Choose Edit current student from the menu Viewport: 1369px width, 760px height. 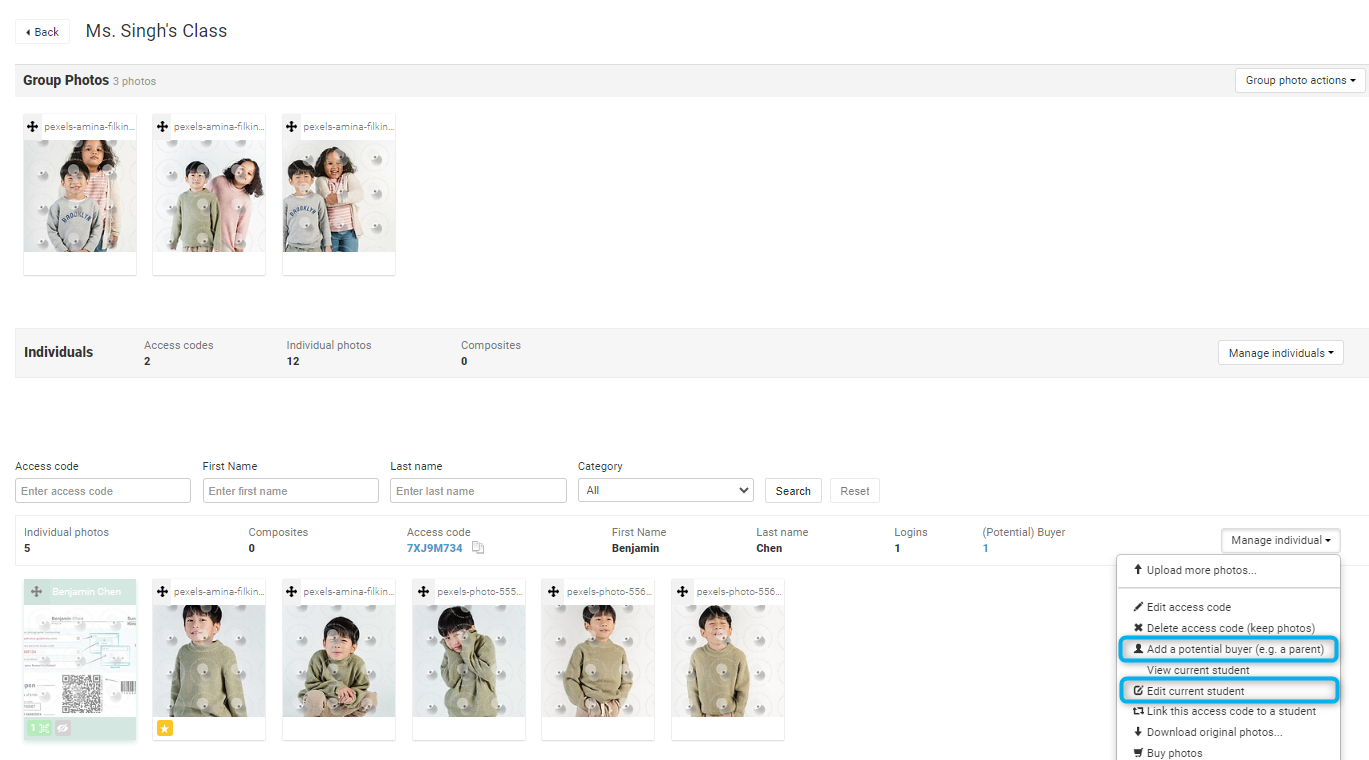coord(1228,691)
